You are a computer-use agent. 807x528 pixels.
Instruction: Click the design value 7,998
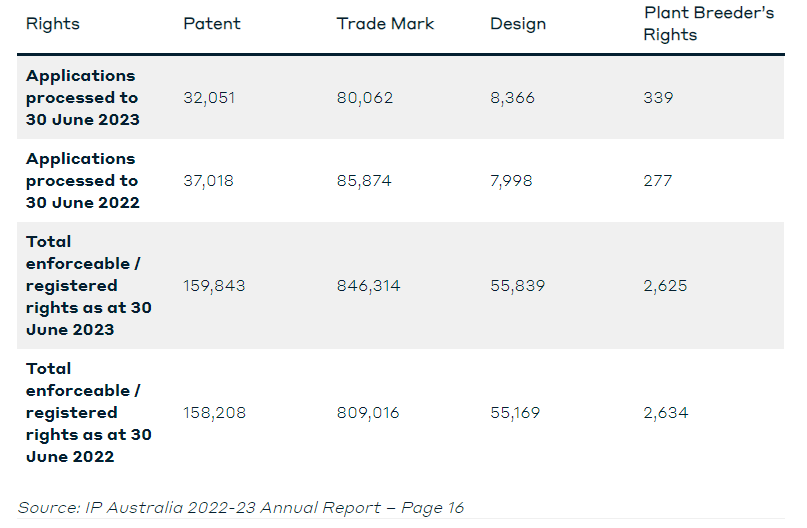511,181
